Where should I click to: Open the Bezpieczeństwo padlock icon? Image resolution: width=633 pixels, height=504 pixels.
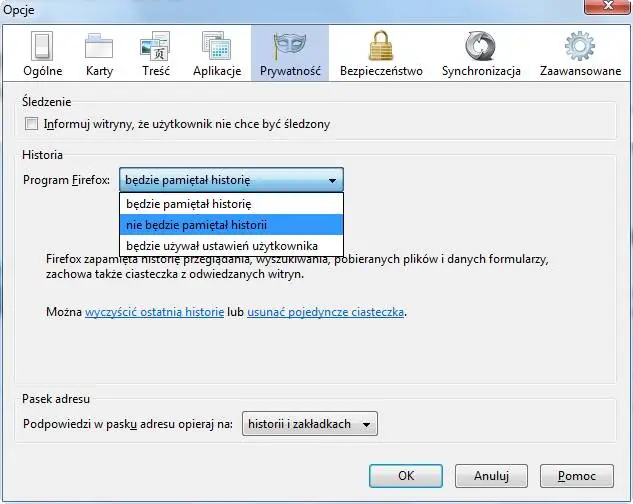click(381, 47)
